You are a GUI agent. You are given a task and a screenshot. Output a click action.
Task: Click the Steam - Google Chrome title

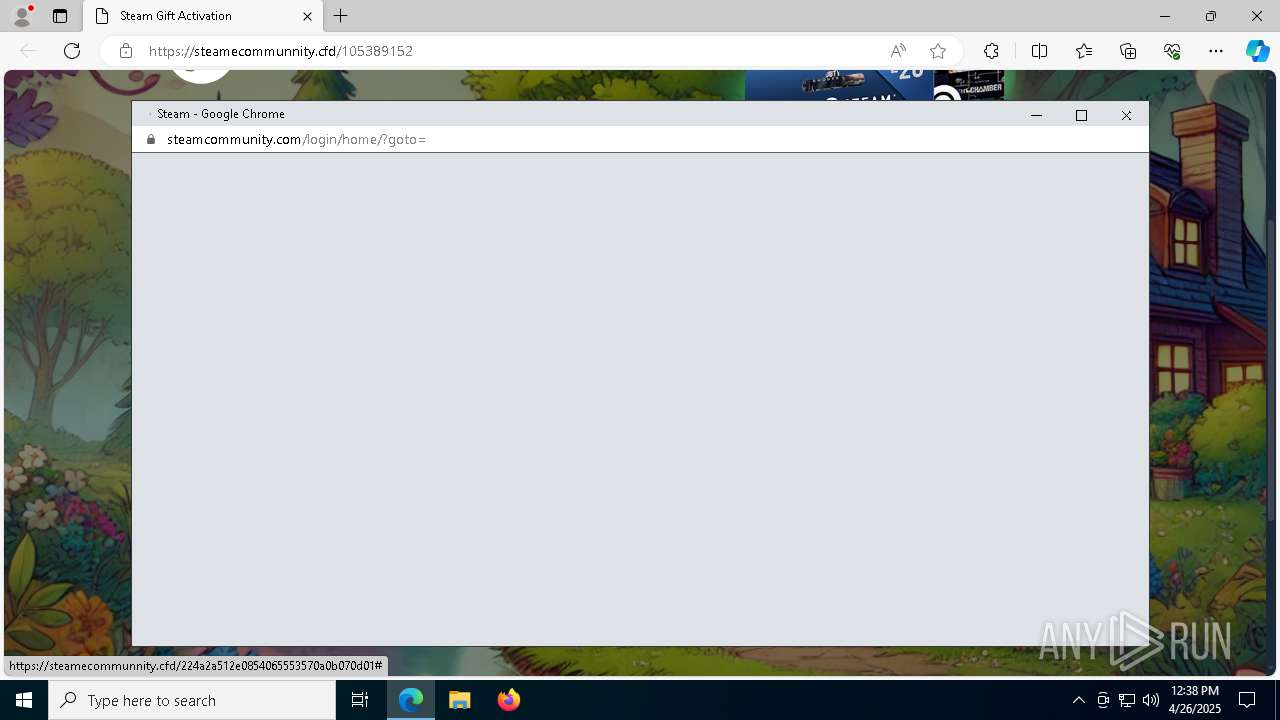220,114
